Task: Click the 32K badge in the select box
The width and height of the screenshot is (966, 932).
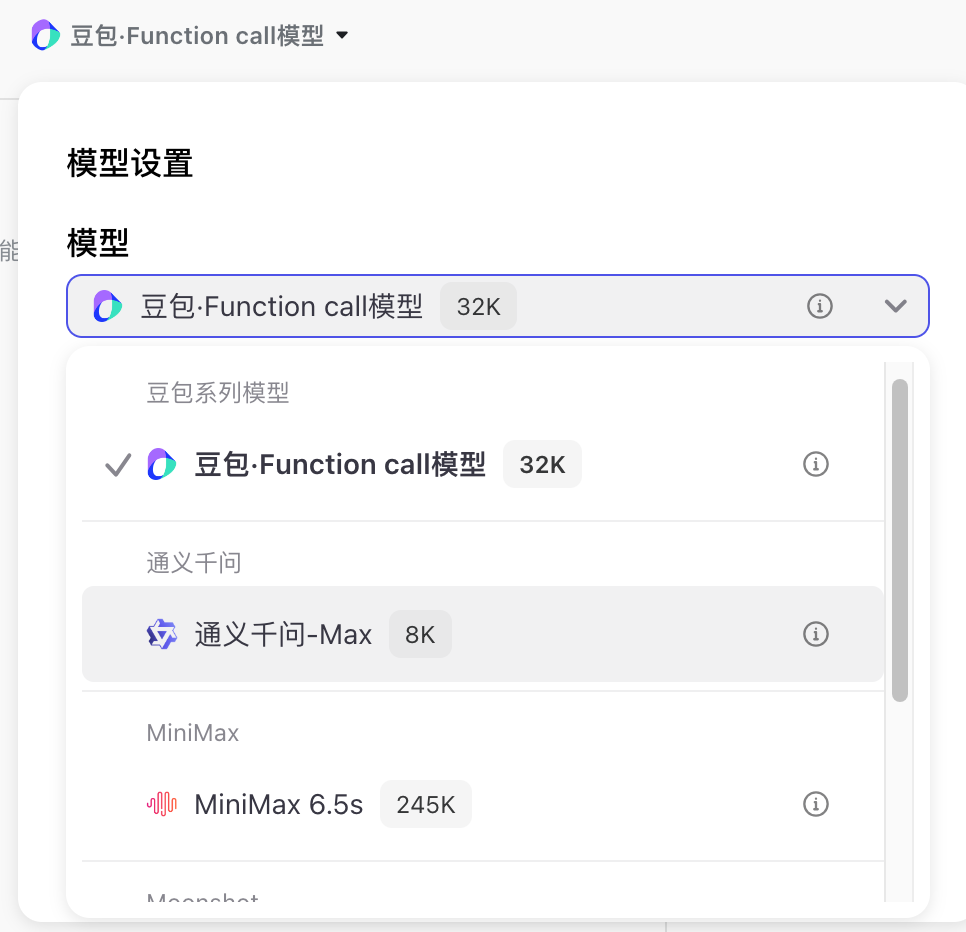Action: (x=478, y=306)
